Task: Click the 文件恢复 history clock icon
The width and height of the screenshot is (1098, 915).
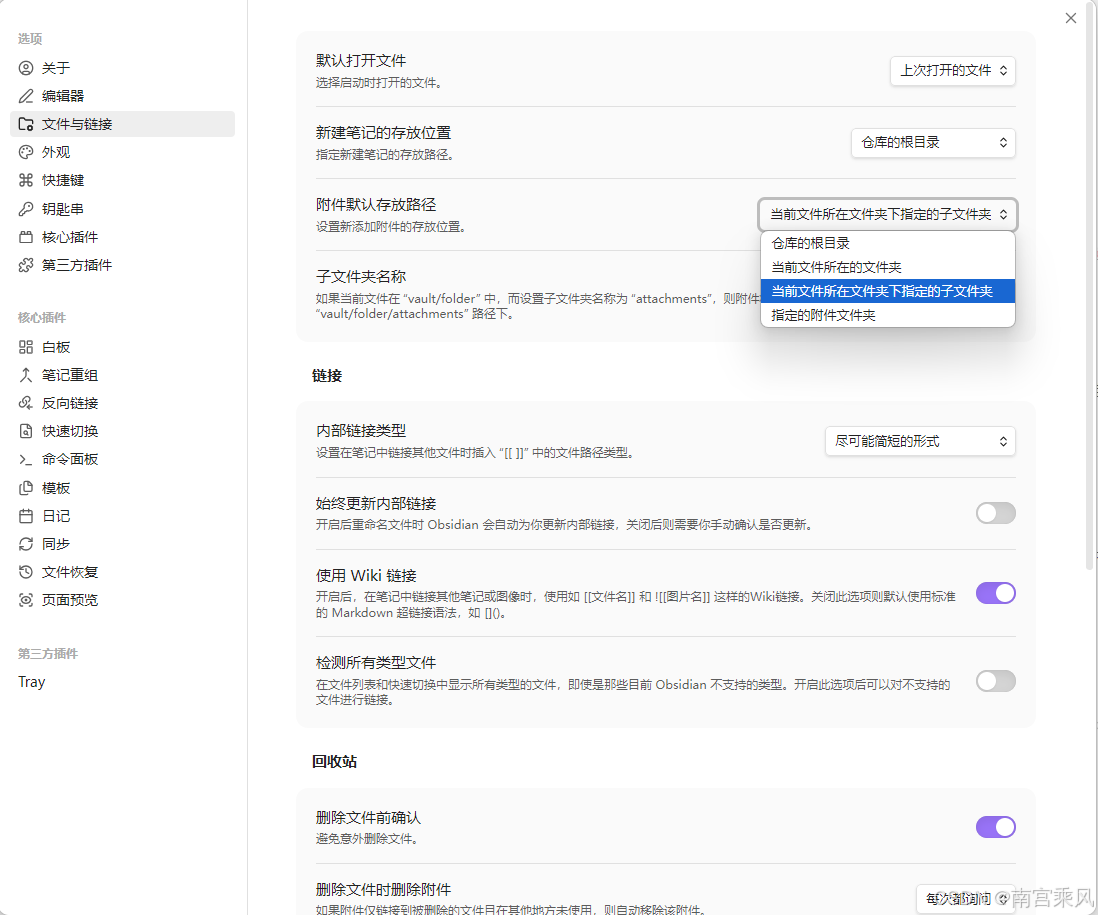Action: pyautogui.click(x=26, y=572)
